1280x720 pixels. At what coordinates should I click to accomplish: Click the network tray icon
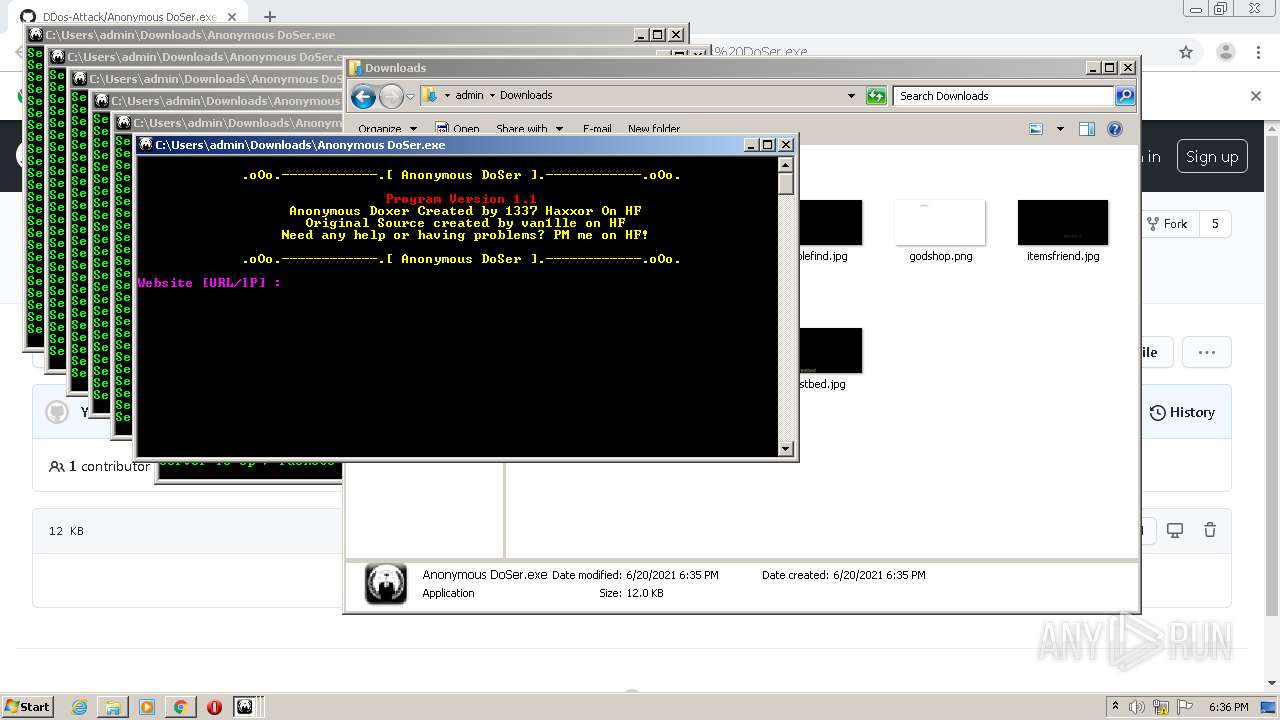1159,707
